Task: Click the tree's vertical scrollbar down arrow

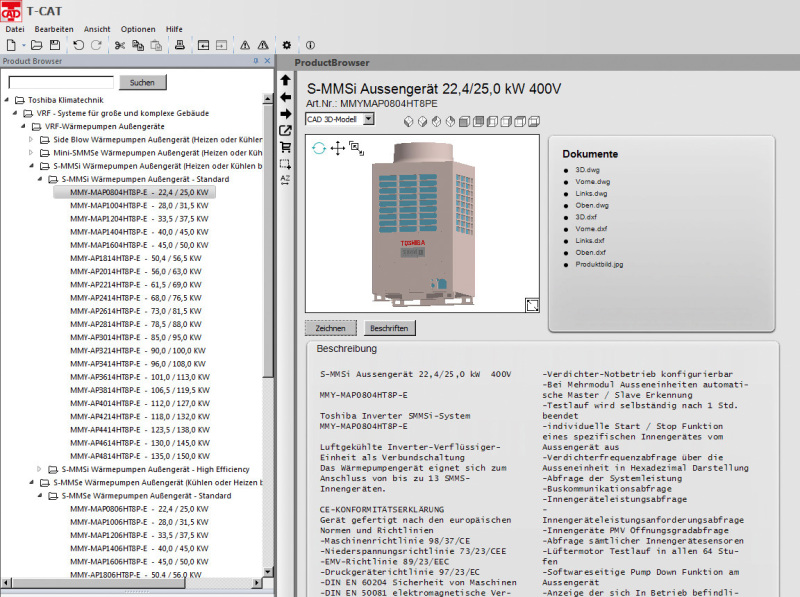Action: (268, 572)
